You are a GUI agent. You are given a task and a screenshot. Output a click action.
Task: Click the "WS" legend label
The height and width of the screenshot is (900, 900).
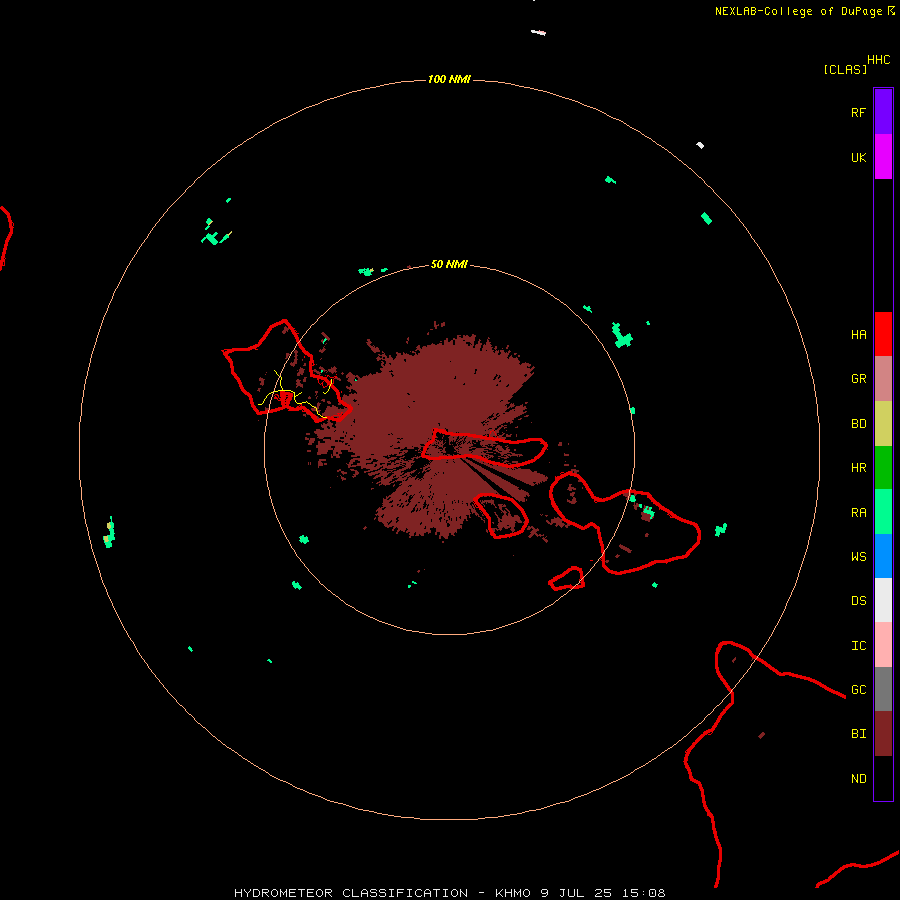pyautogui.click(x=858, y=557)
